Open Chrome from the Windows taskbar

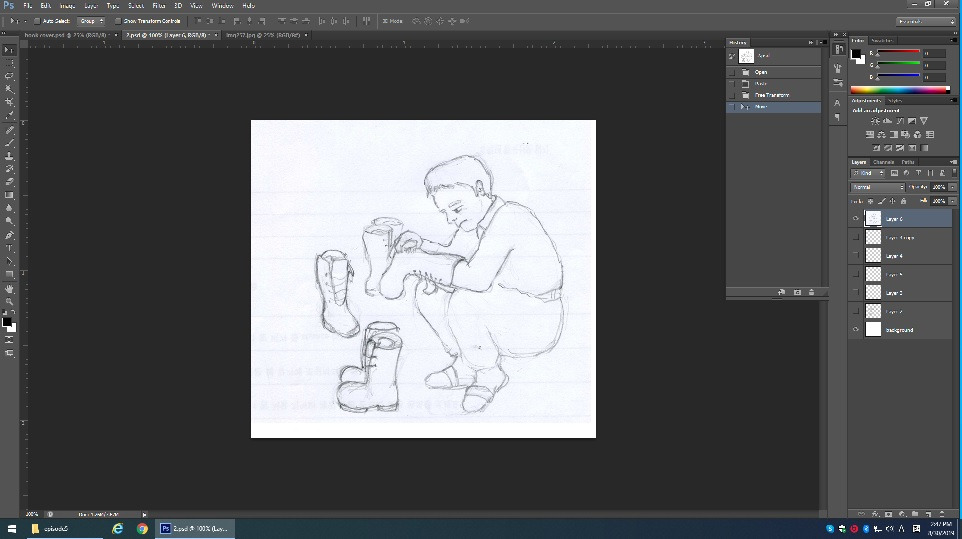[x=142, y=528]
